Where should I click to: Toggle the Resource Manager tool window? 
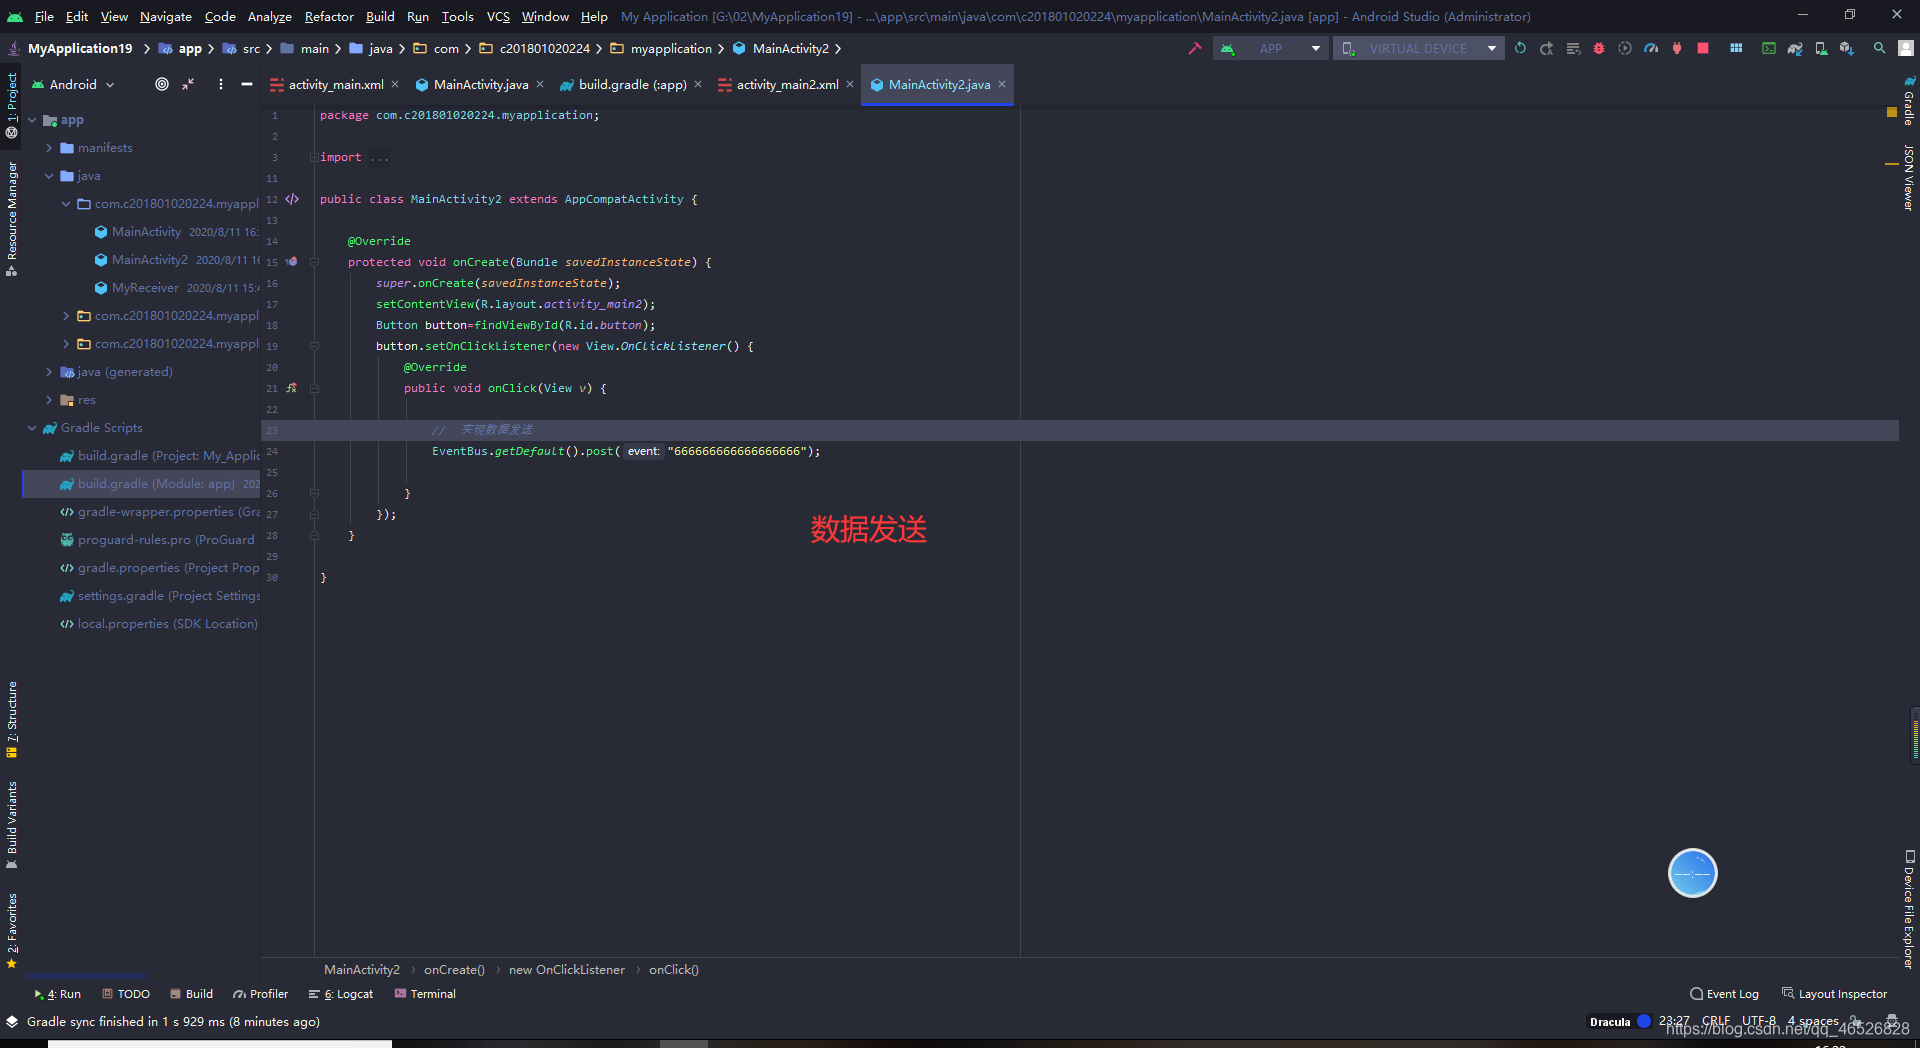(x=12, y=218)
